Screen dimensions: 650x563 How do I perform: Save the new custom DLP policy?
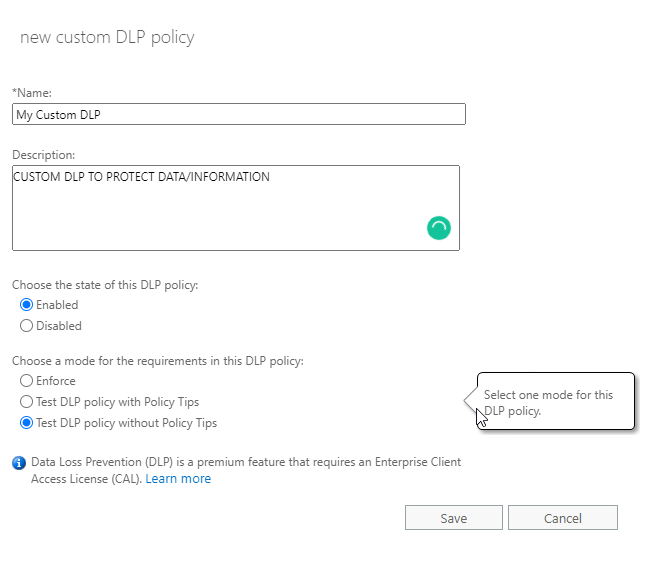pos(454,518)
